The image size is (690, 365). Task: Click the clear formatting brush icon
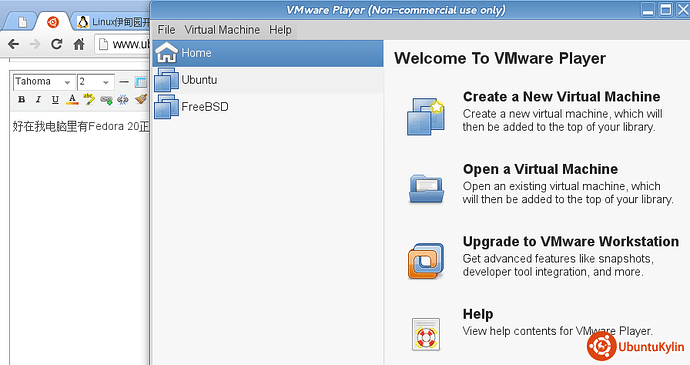[x=140, y=99]
